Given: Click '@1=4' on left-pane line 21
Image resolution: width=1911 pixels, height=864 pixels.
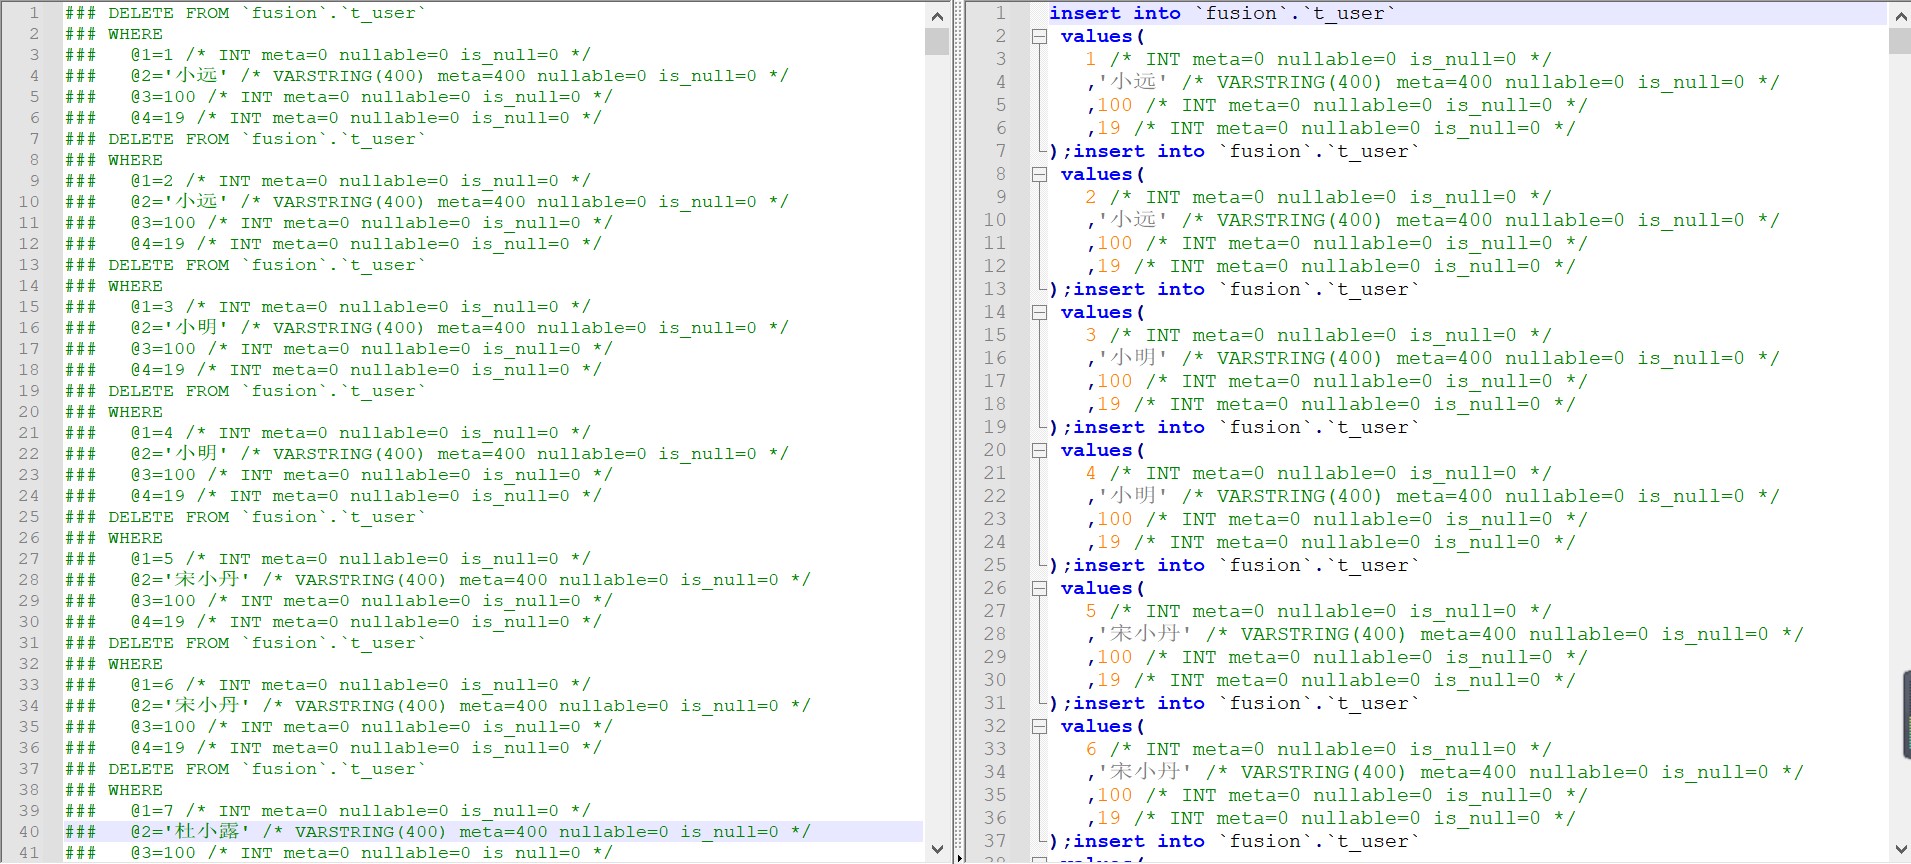Looking at the screenshot, I should 152,433.
